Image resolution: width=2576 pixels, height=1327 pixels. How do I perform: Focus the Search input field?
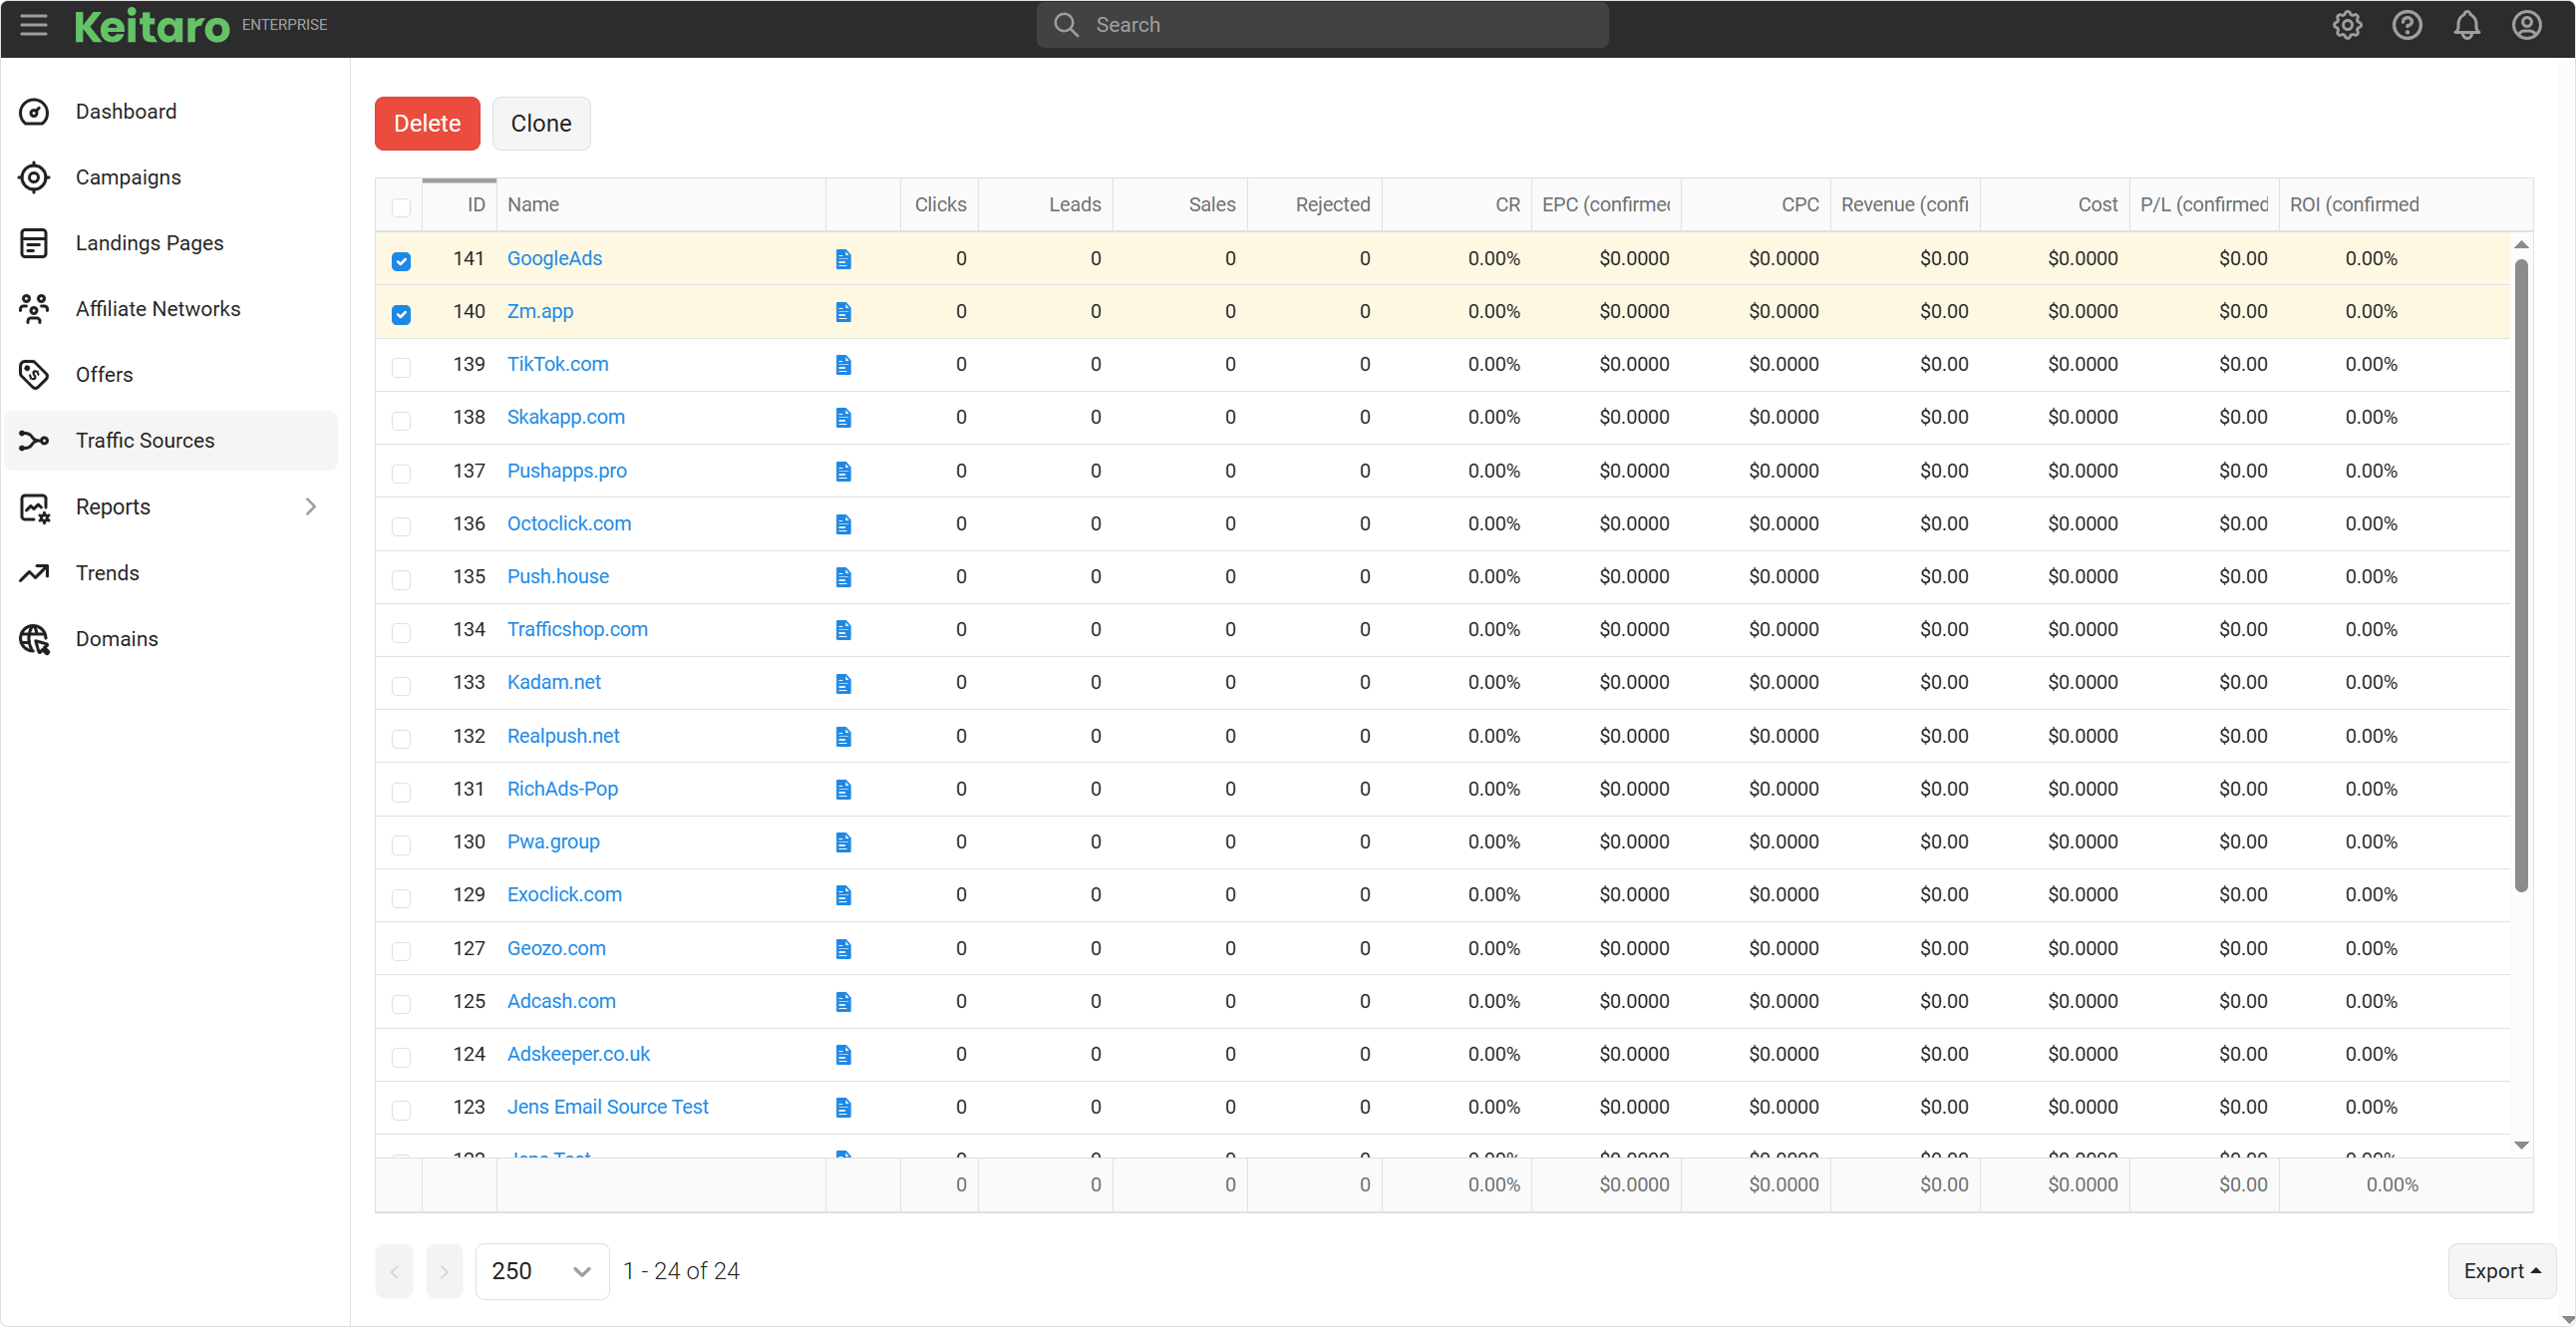tap(1322, 25)
